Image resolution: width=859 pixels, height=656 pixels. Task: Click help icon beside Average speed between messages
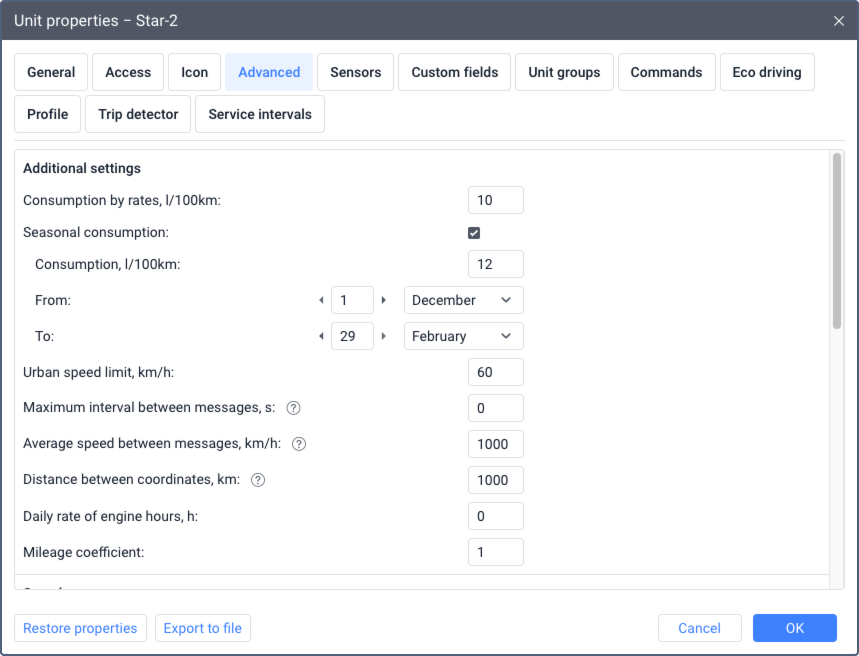click(298, 444)
